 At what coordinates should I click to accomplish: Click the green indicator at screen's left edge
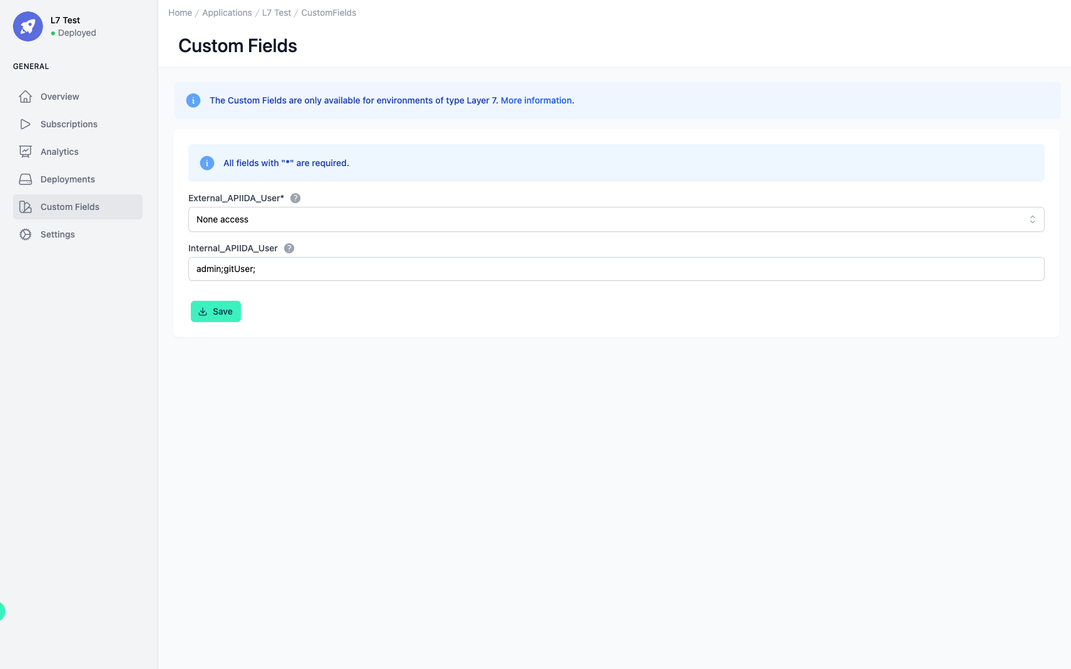[3, 611]
